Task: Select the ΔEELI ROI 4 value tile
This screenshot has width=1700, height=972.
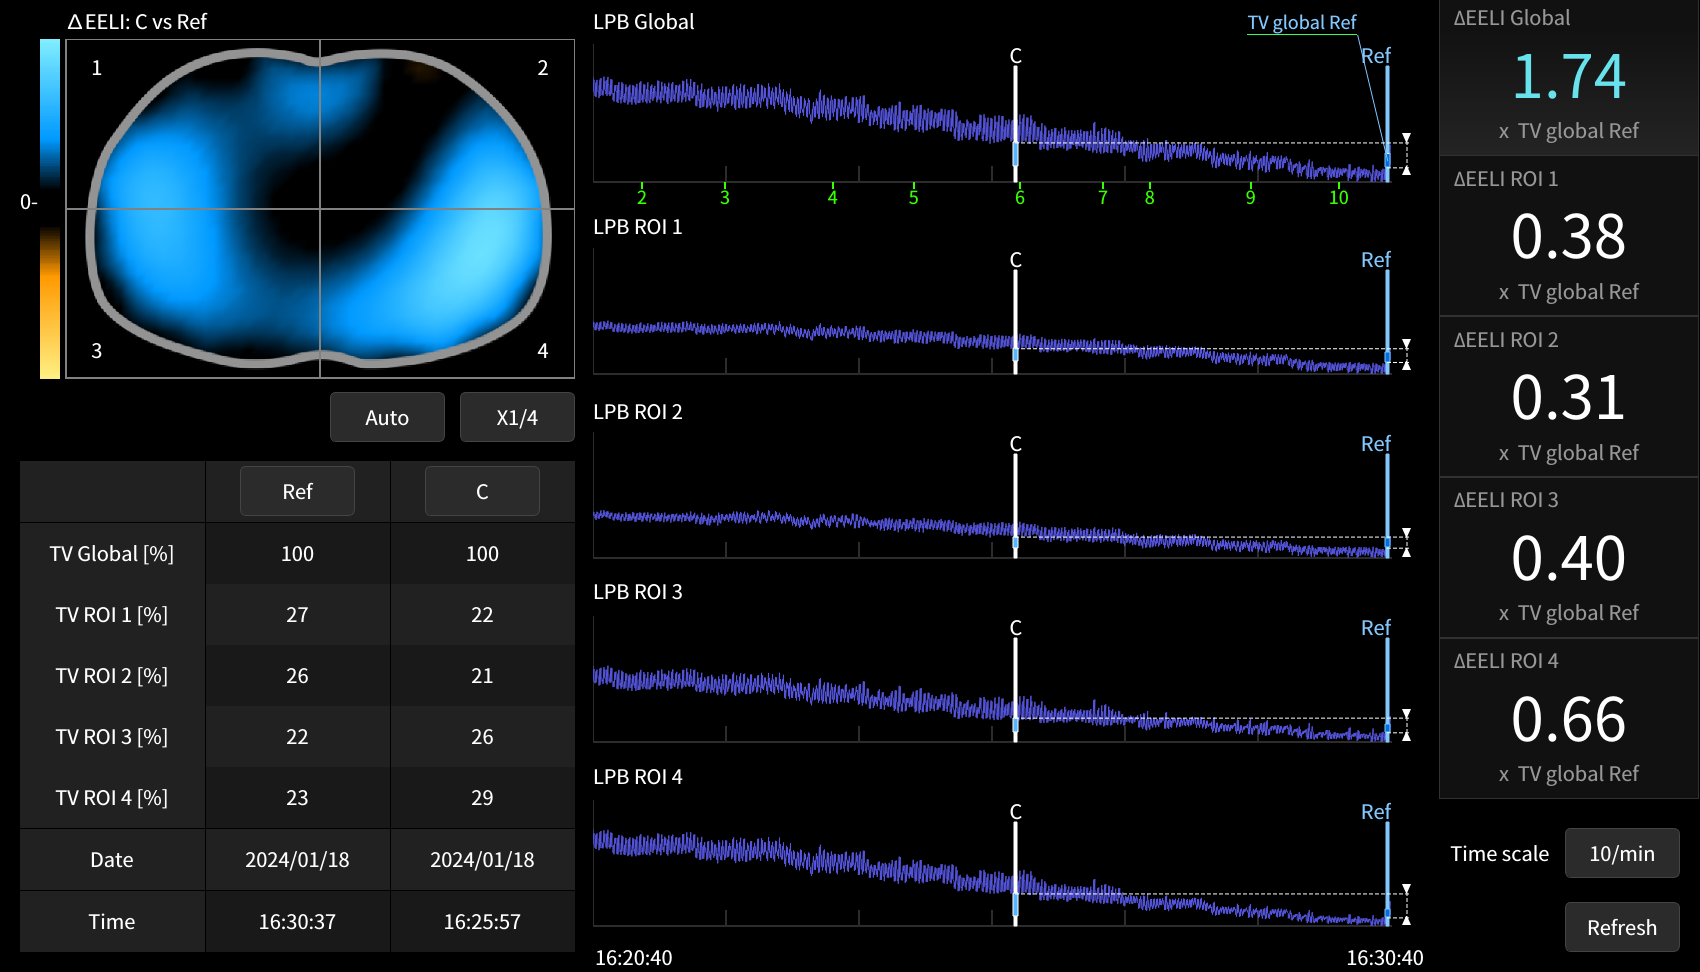Action: (1569, 719)
